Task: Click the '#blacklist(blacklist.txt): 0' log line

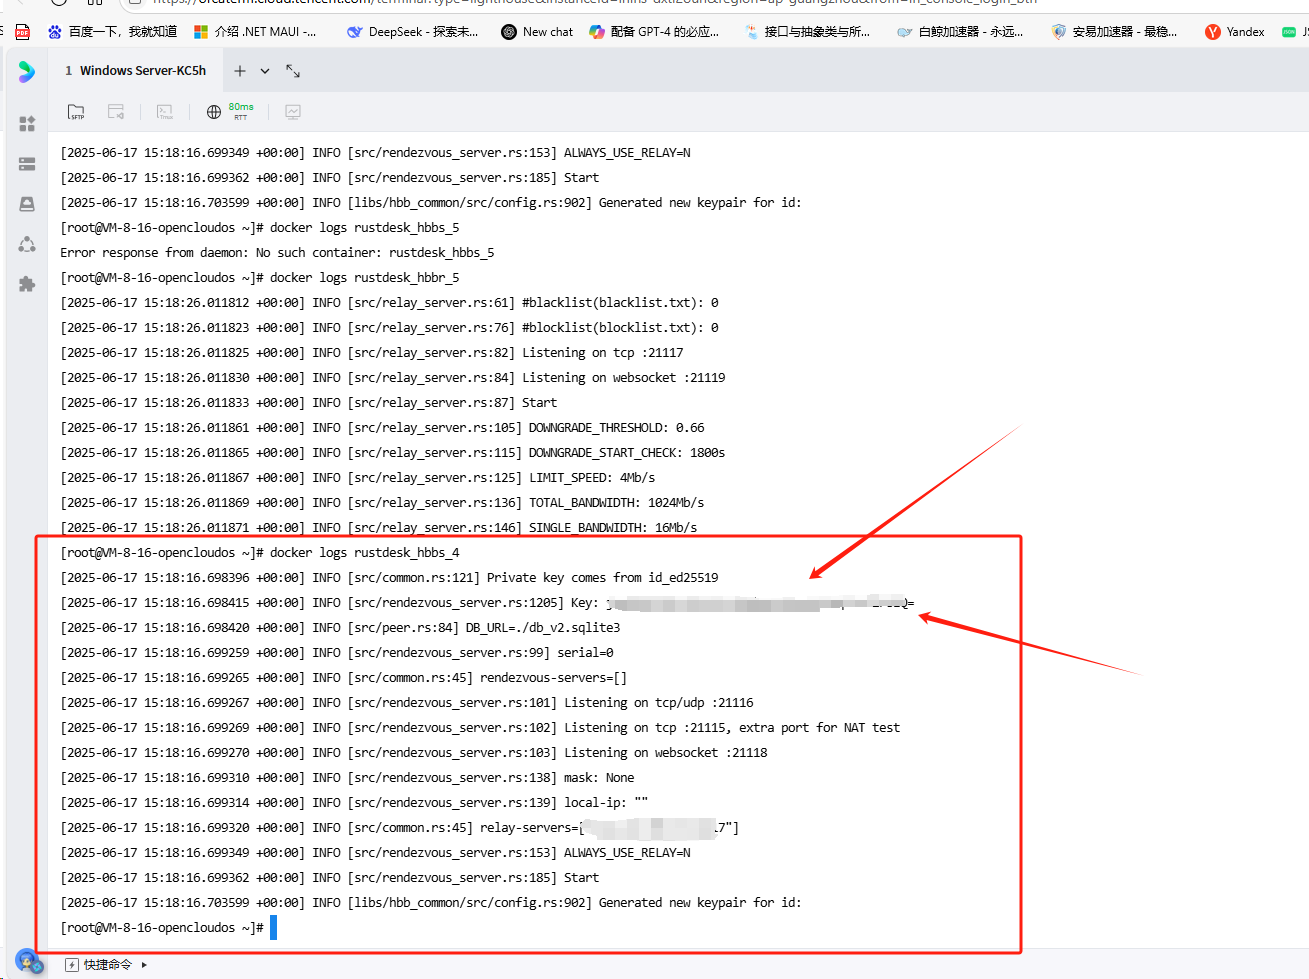Action: coord(389,303)
